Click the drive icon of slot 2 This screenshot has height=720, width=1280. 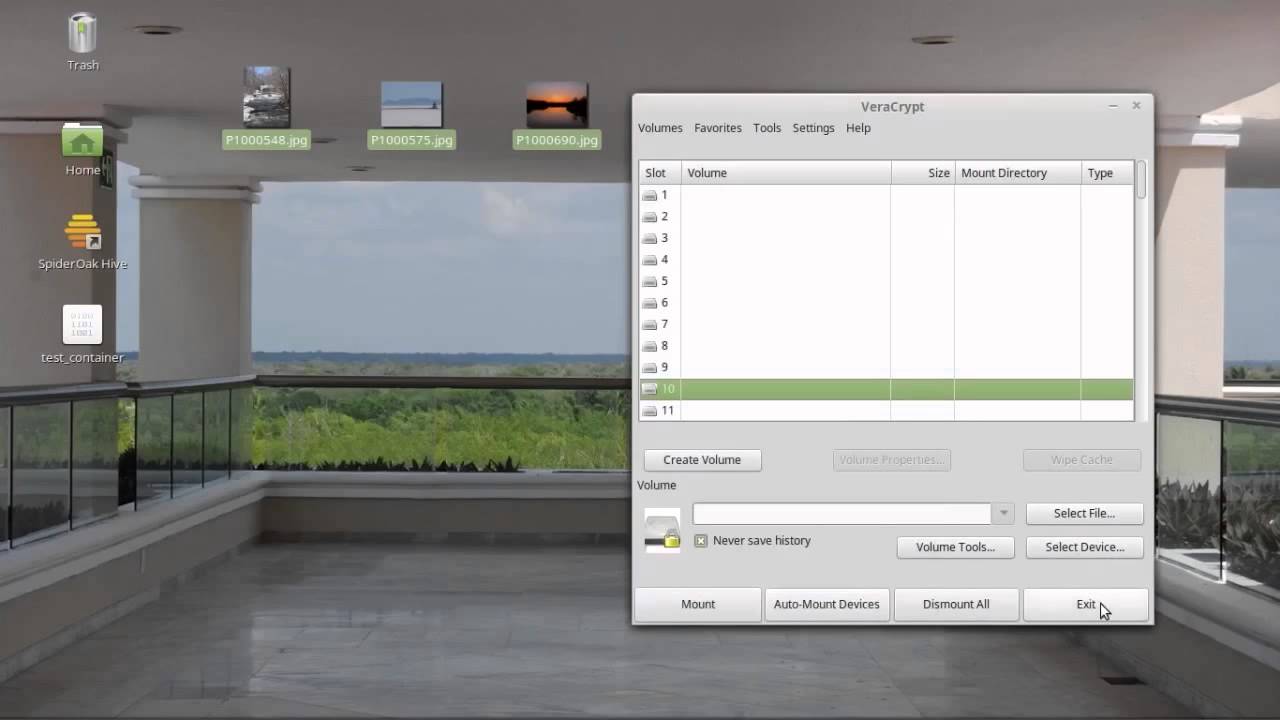(650, 217)
